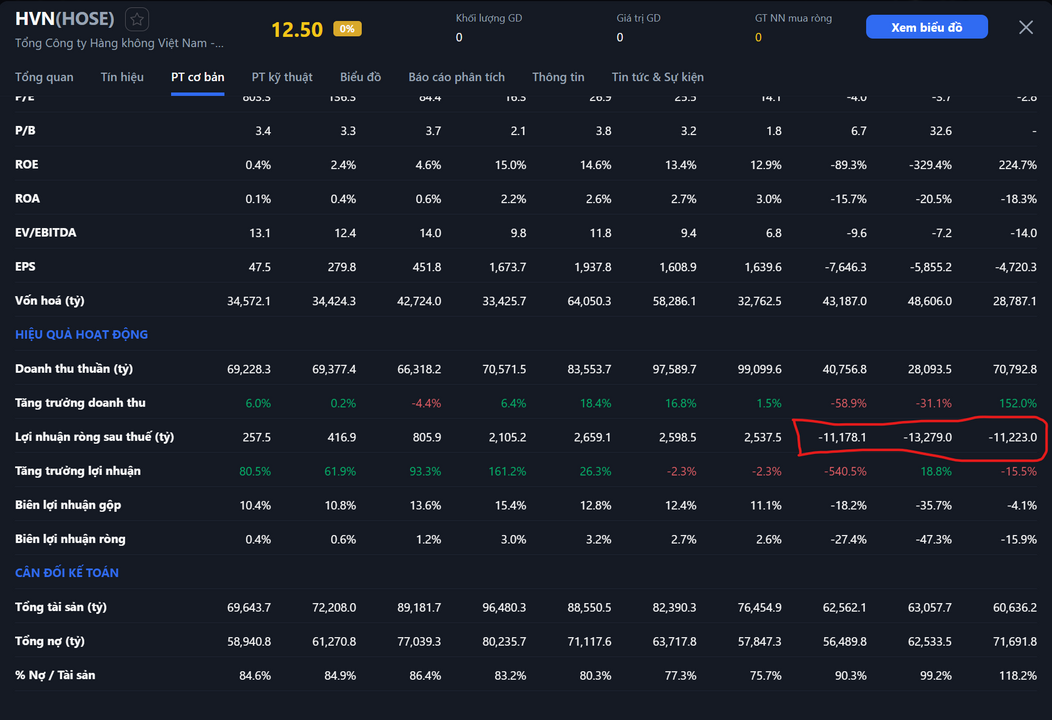
Task: Switch to the Tổng quan tab
Action: pyautogui.click(x=44, y=77)
